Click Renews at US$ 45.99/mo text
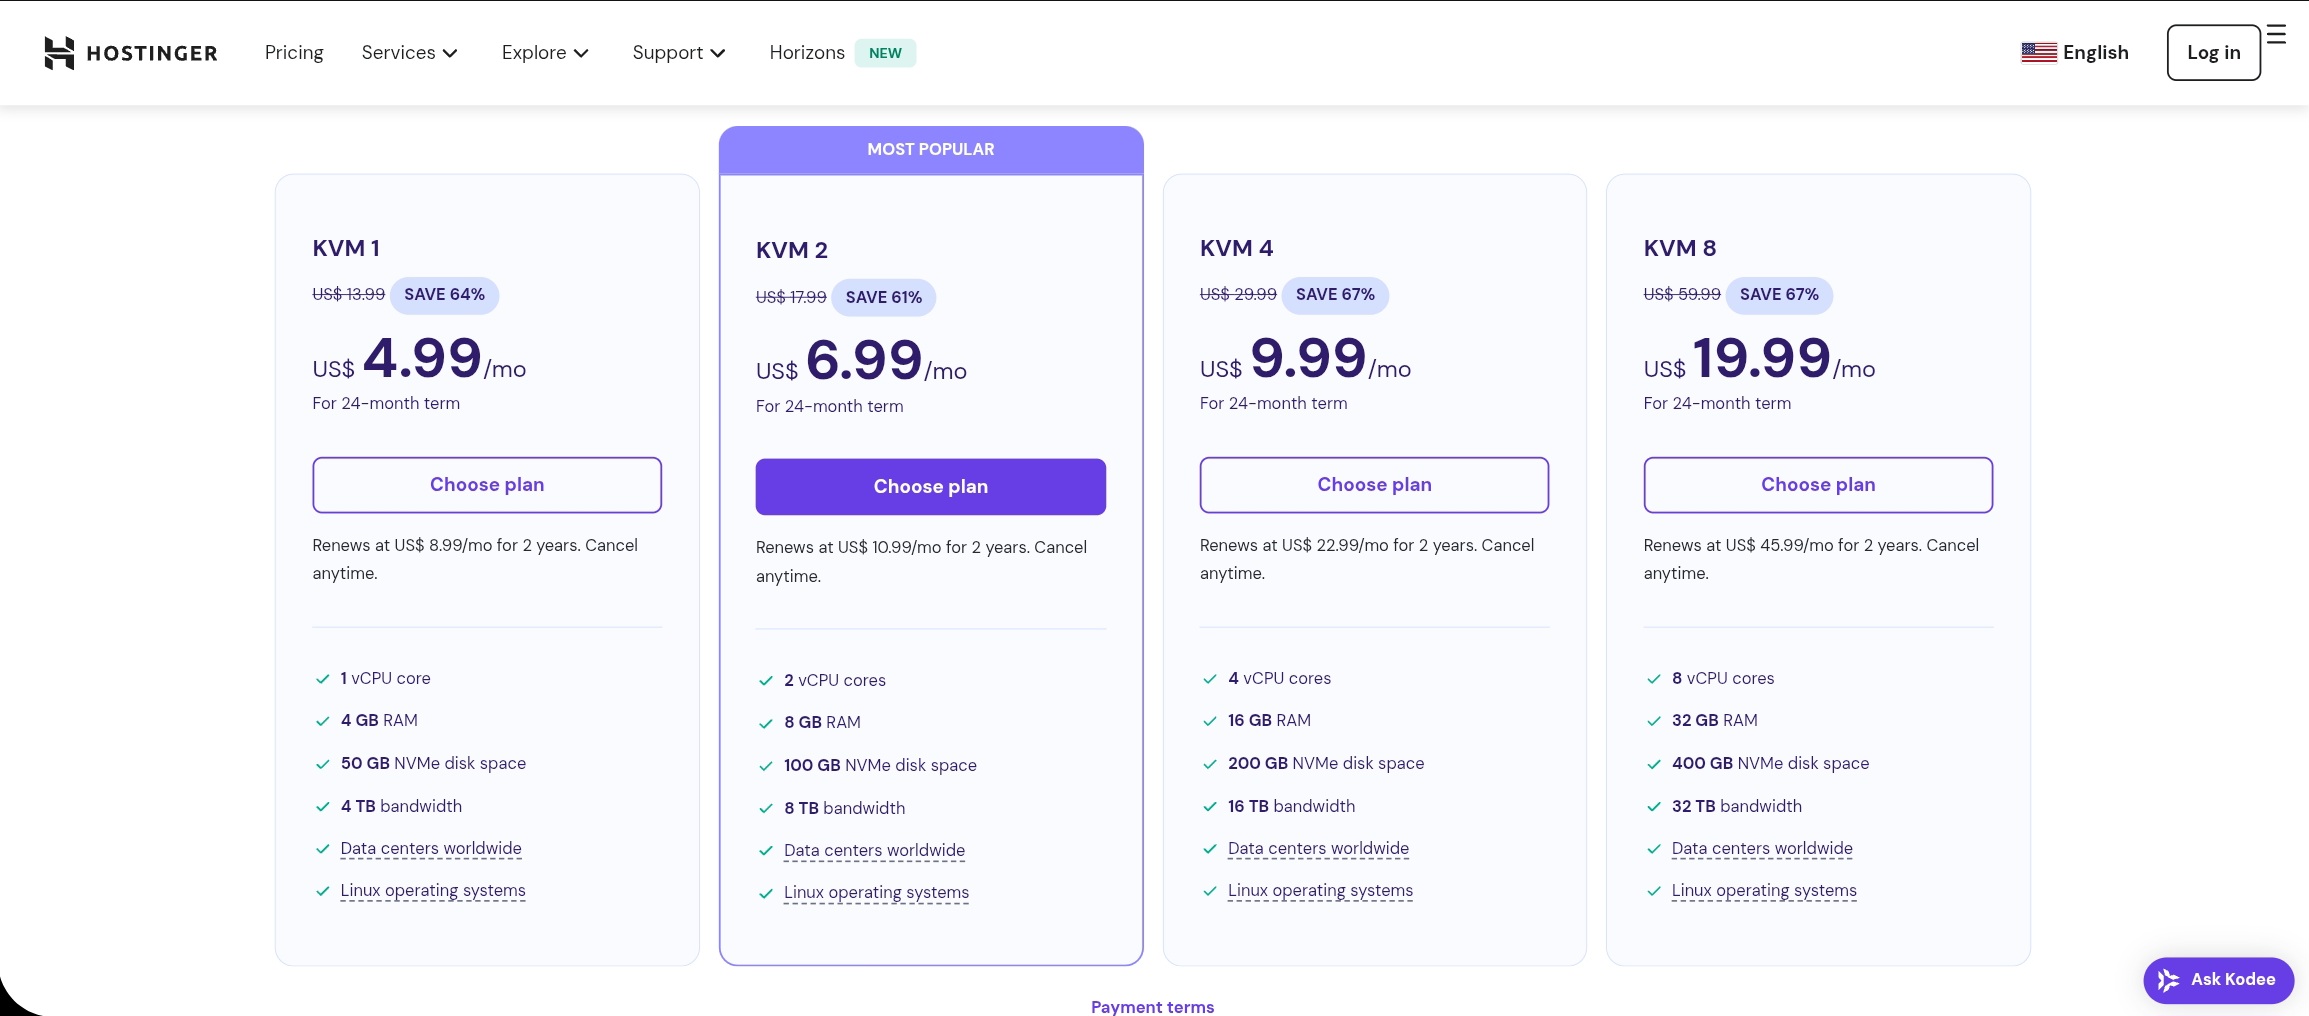The width and height of the screenshot is (2309, 1016). [x=1811, y=560]
